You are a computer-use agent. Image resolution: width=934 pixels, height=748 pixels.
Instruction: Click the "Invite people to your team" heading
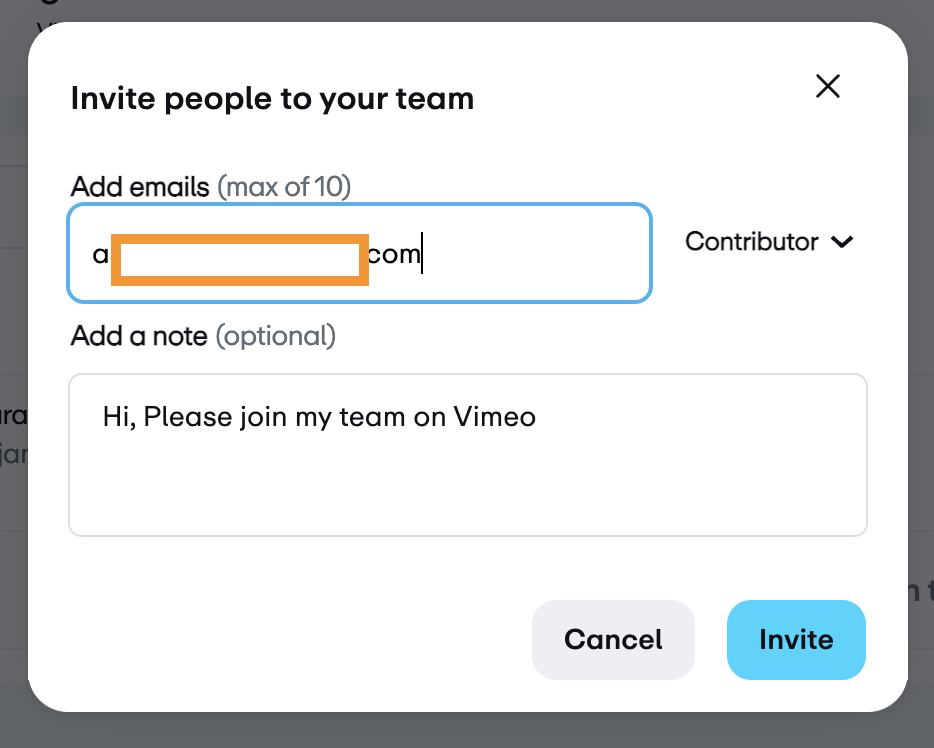272,99
